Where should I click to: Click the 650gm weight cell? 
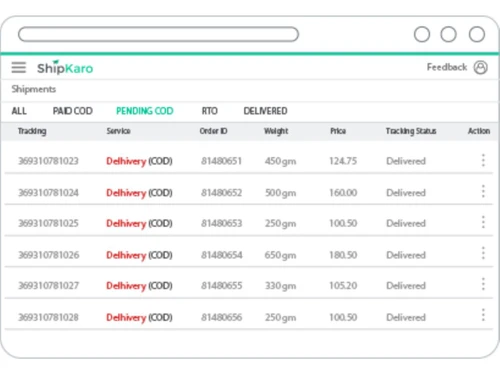point(280,255)
